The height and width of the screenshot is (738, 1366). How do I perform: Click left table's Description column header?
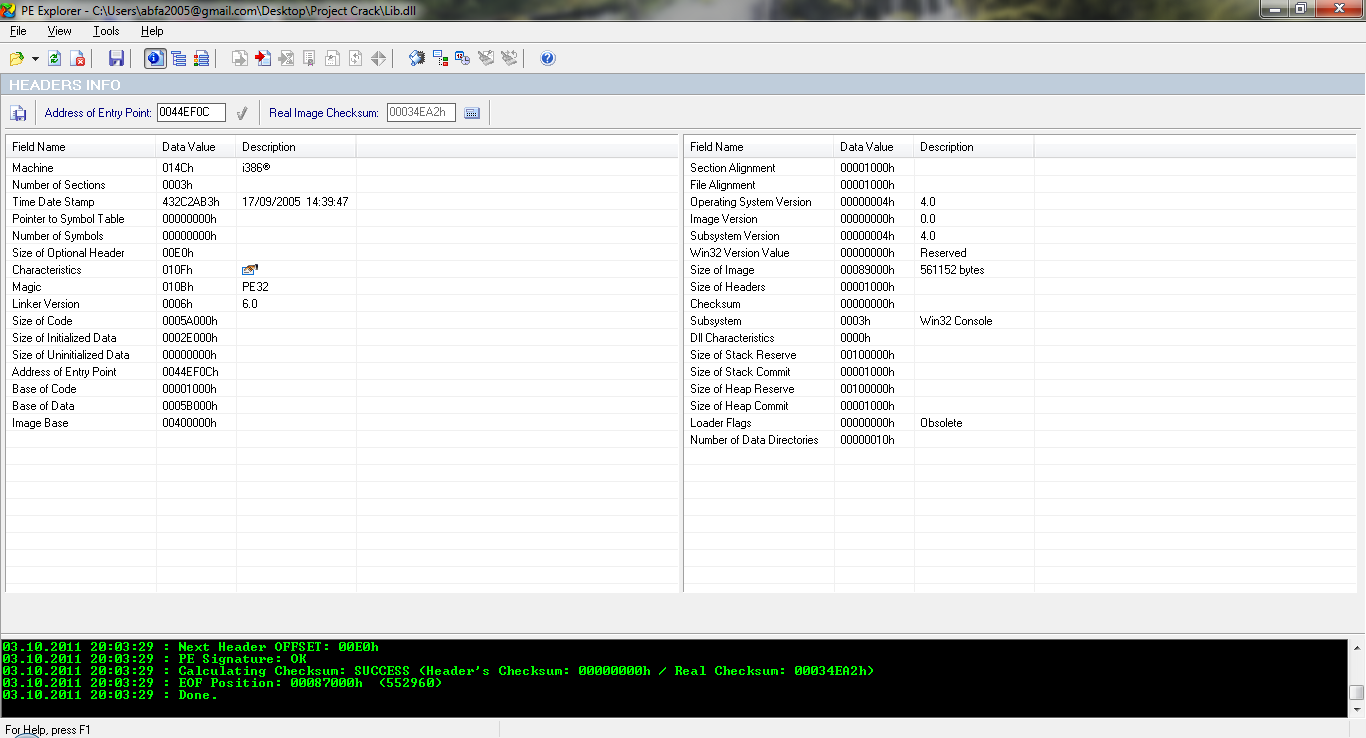297,147
